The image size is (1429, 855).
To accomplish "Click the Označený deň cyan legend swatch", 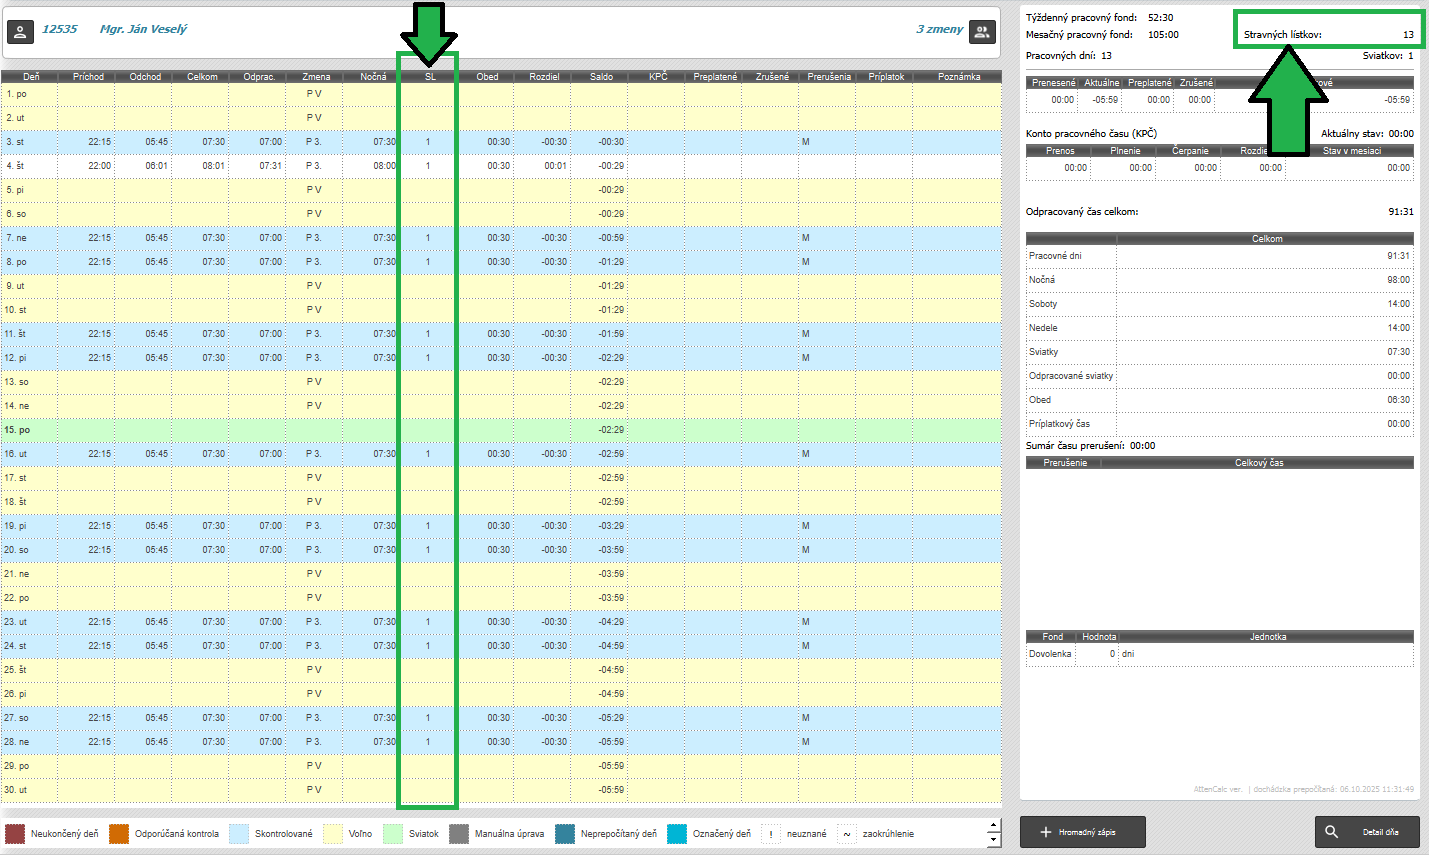I will (x=677, y=834).
